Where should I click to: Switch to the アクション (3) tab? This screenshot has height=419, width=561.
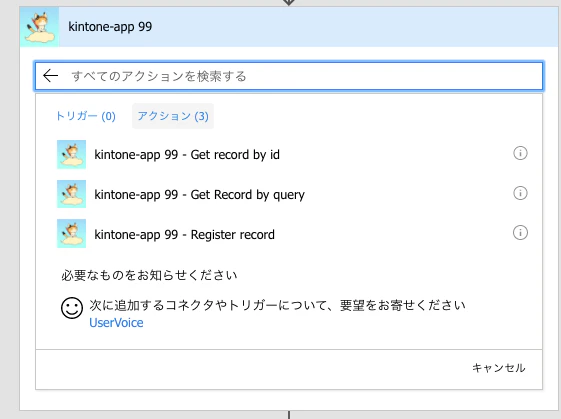point(173,116)
